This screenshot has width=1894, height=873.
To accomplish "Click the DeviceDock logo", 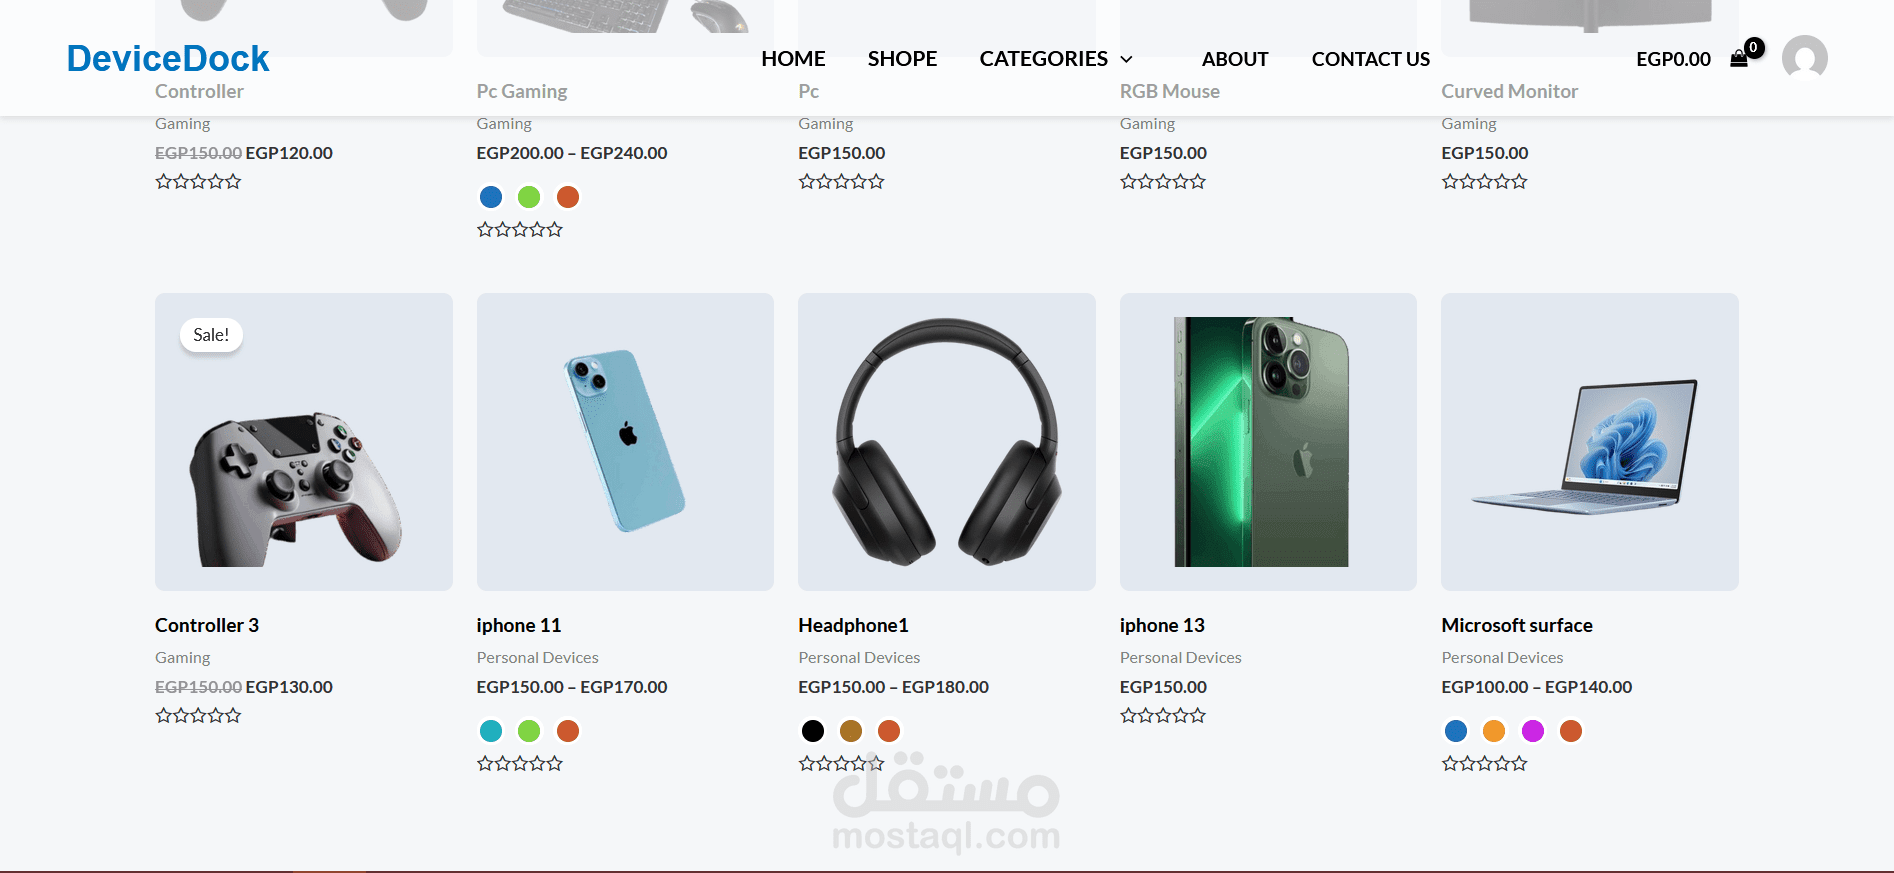I will pyautogui.click(x=168, y=58).
